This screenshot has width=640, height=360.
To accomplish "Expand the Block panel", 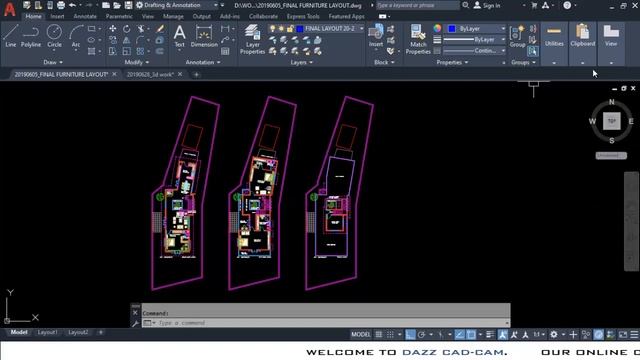I will (384, 62).
